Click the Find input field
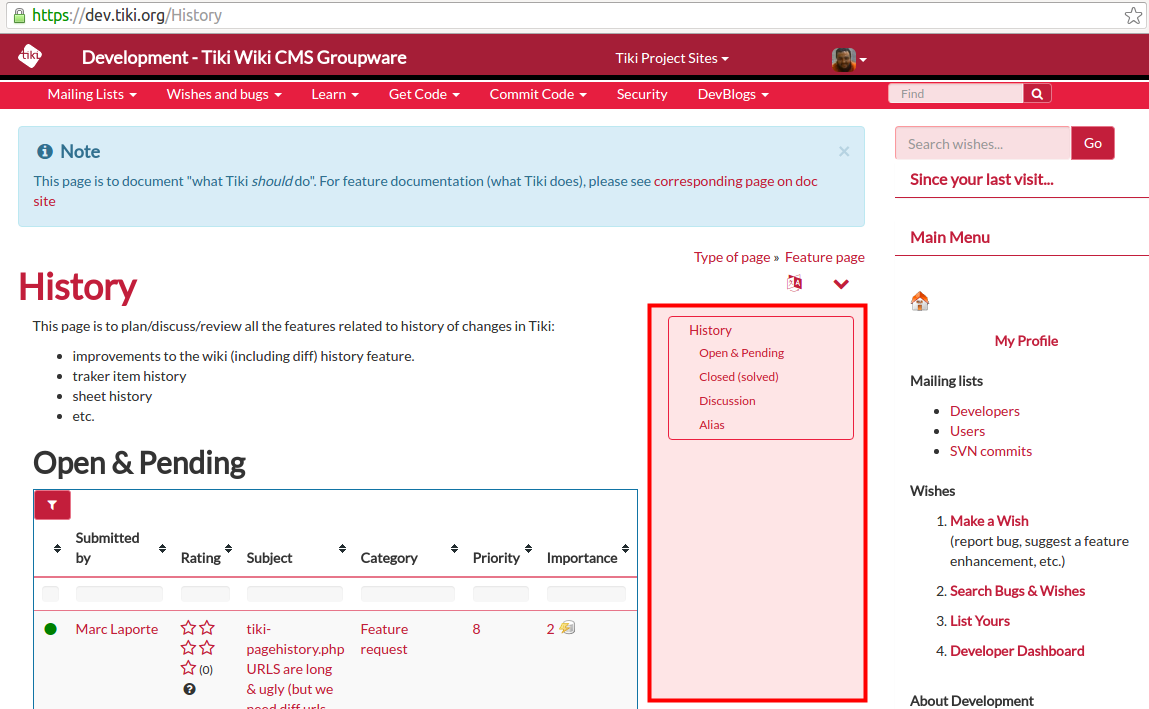The height and width of the screenshot is (709, 1149). pos(956,94)
